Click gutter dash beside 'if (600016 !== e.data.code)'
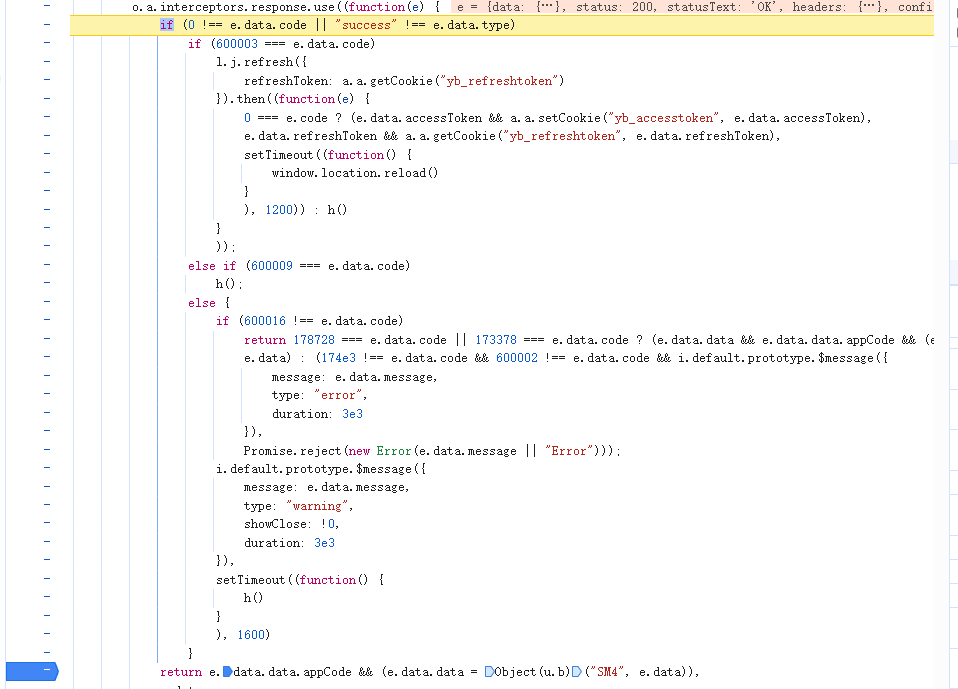The width and height of the screenshot is (958, 689). point(47,319)
